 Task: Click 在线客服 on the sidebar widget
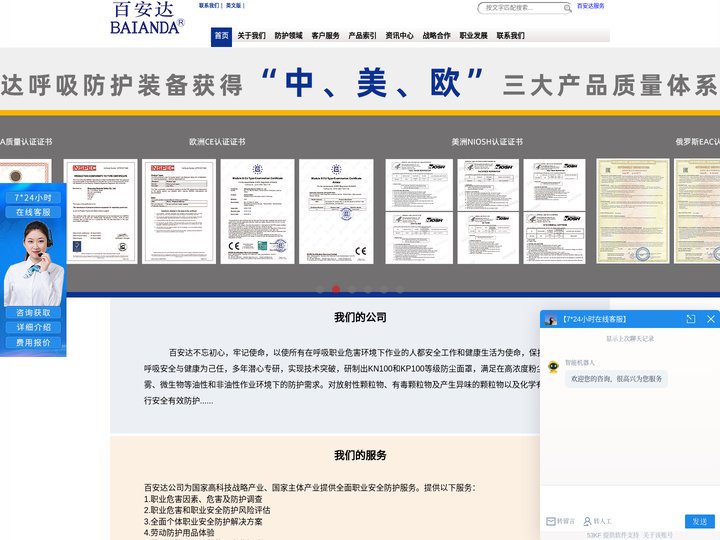pos(33,212)
